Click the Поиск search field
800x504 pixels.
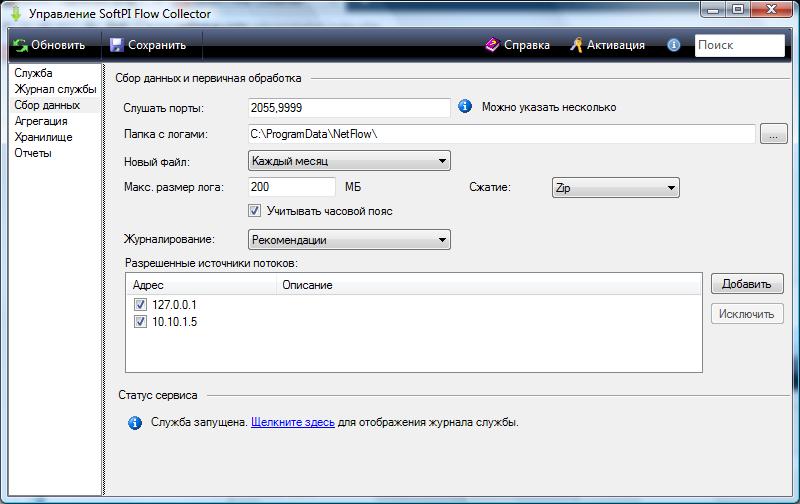pyautogui.click(x=739, y=45)
